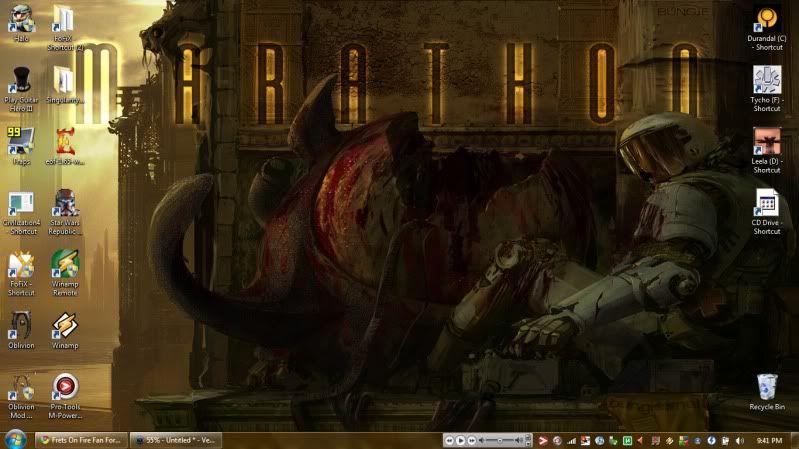Click the red arrow tray icon
799x449 pixels.
pos(543,440)
